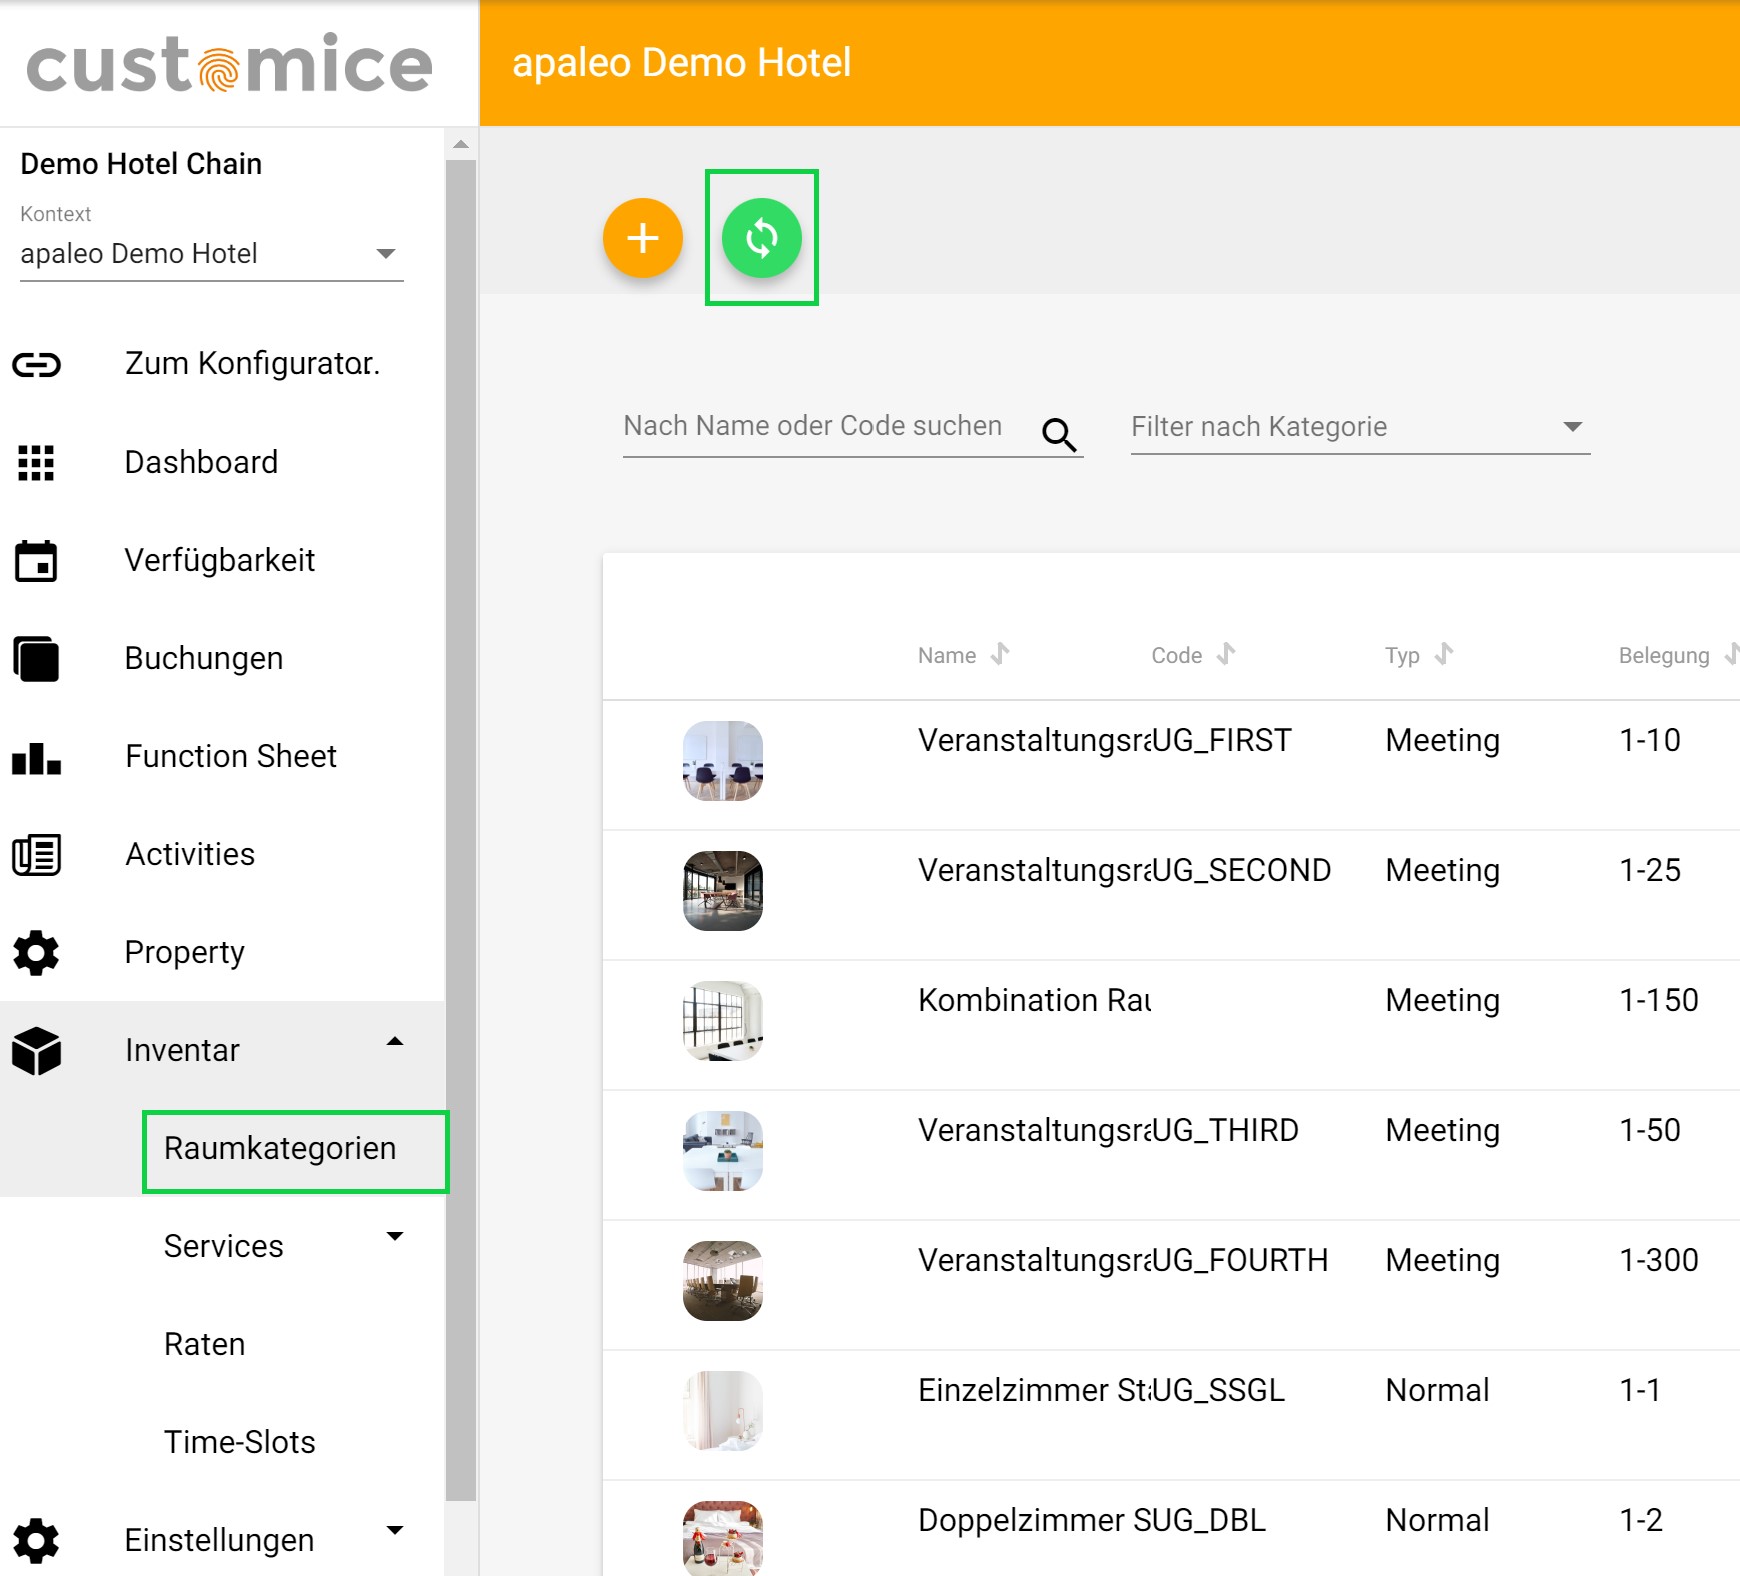Image resolution: width=1740 pixels, height=1576 pixels.
Task: Click thumbnail of UG_FIRST room
Action: click(x=723, y=761)
